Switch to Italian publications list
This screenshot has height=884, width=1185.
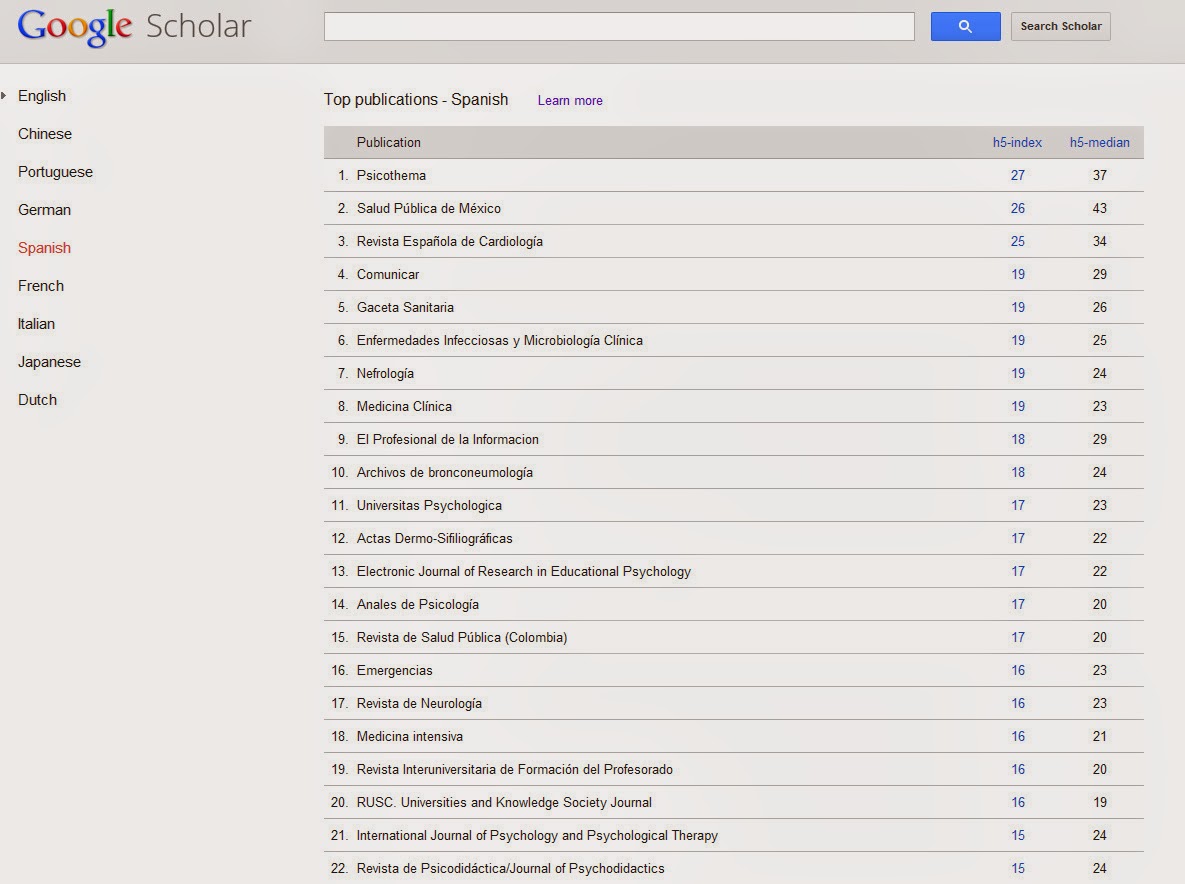click(x=36, y=323)
